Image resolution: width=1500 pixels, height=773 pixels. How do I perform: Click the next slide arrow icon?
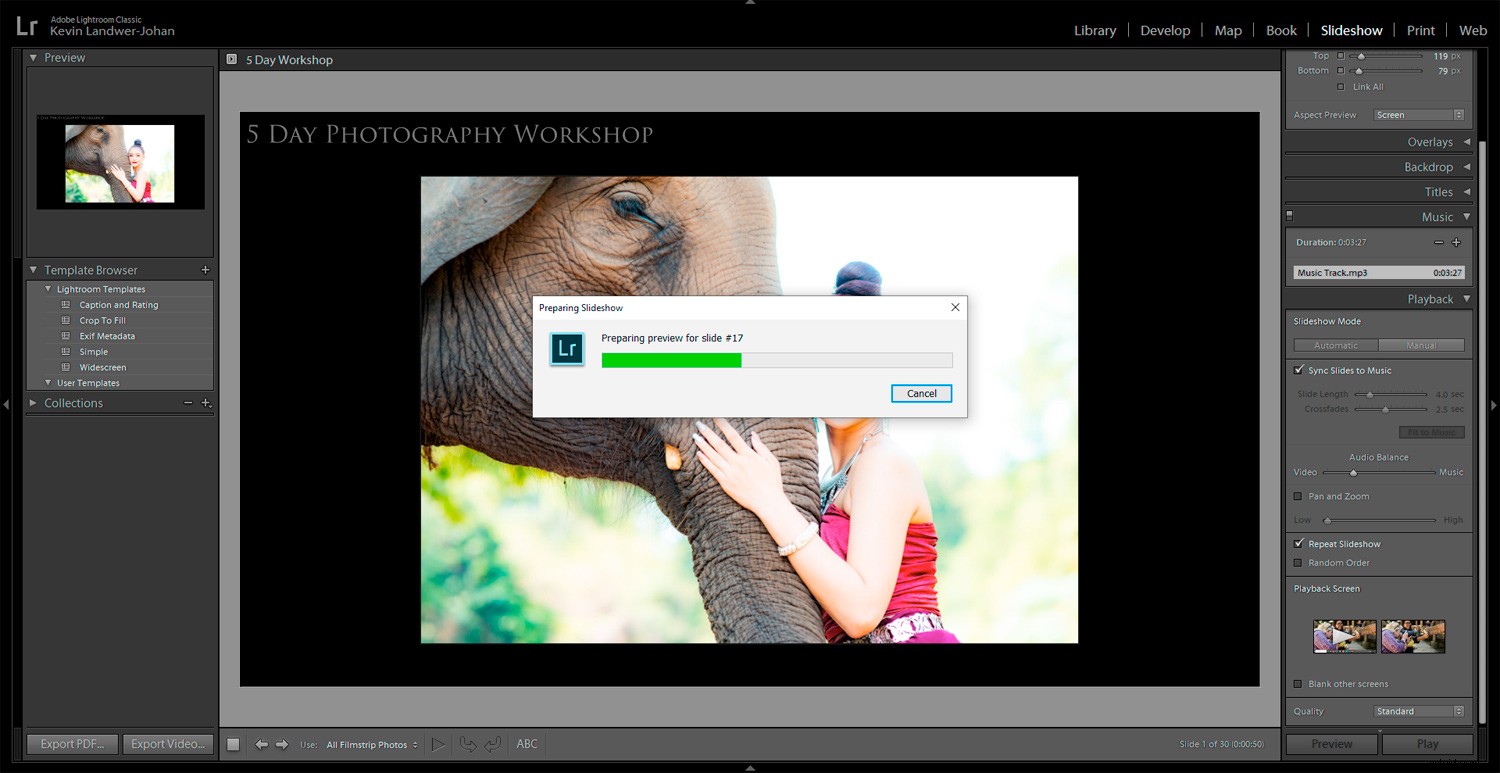tap(283, 743)
